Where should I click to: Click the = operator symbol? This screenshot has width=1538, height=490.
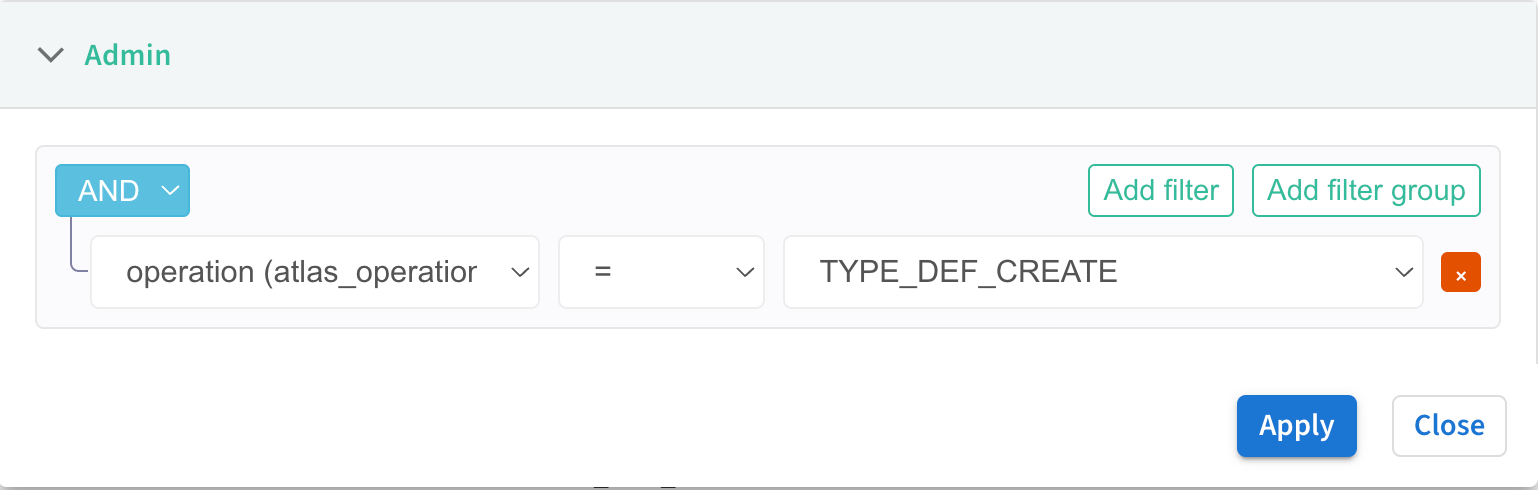click(x=602, y=272)
